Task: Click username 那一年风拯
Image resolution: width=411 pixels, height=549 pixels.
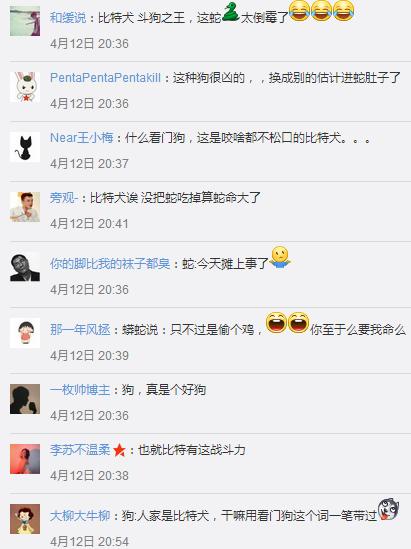Action: (x=80, y=329)
